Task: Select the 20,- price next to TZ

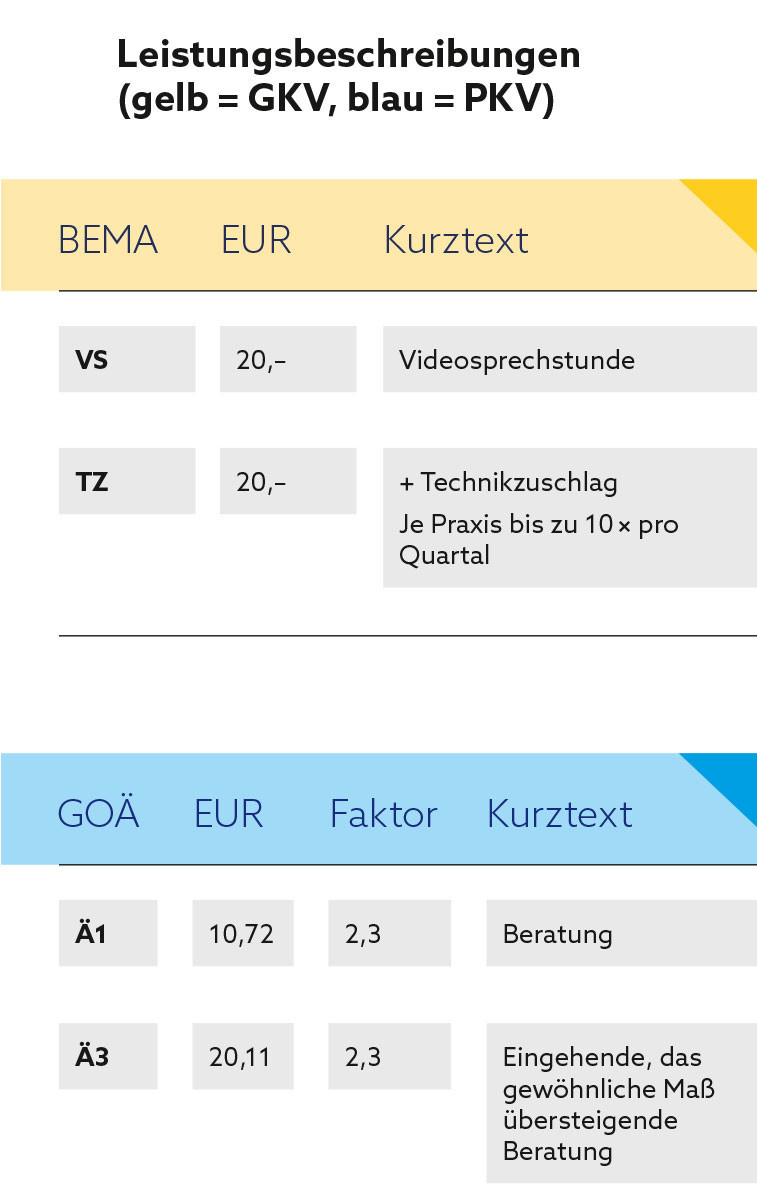Action: 288,481
